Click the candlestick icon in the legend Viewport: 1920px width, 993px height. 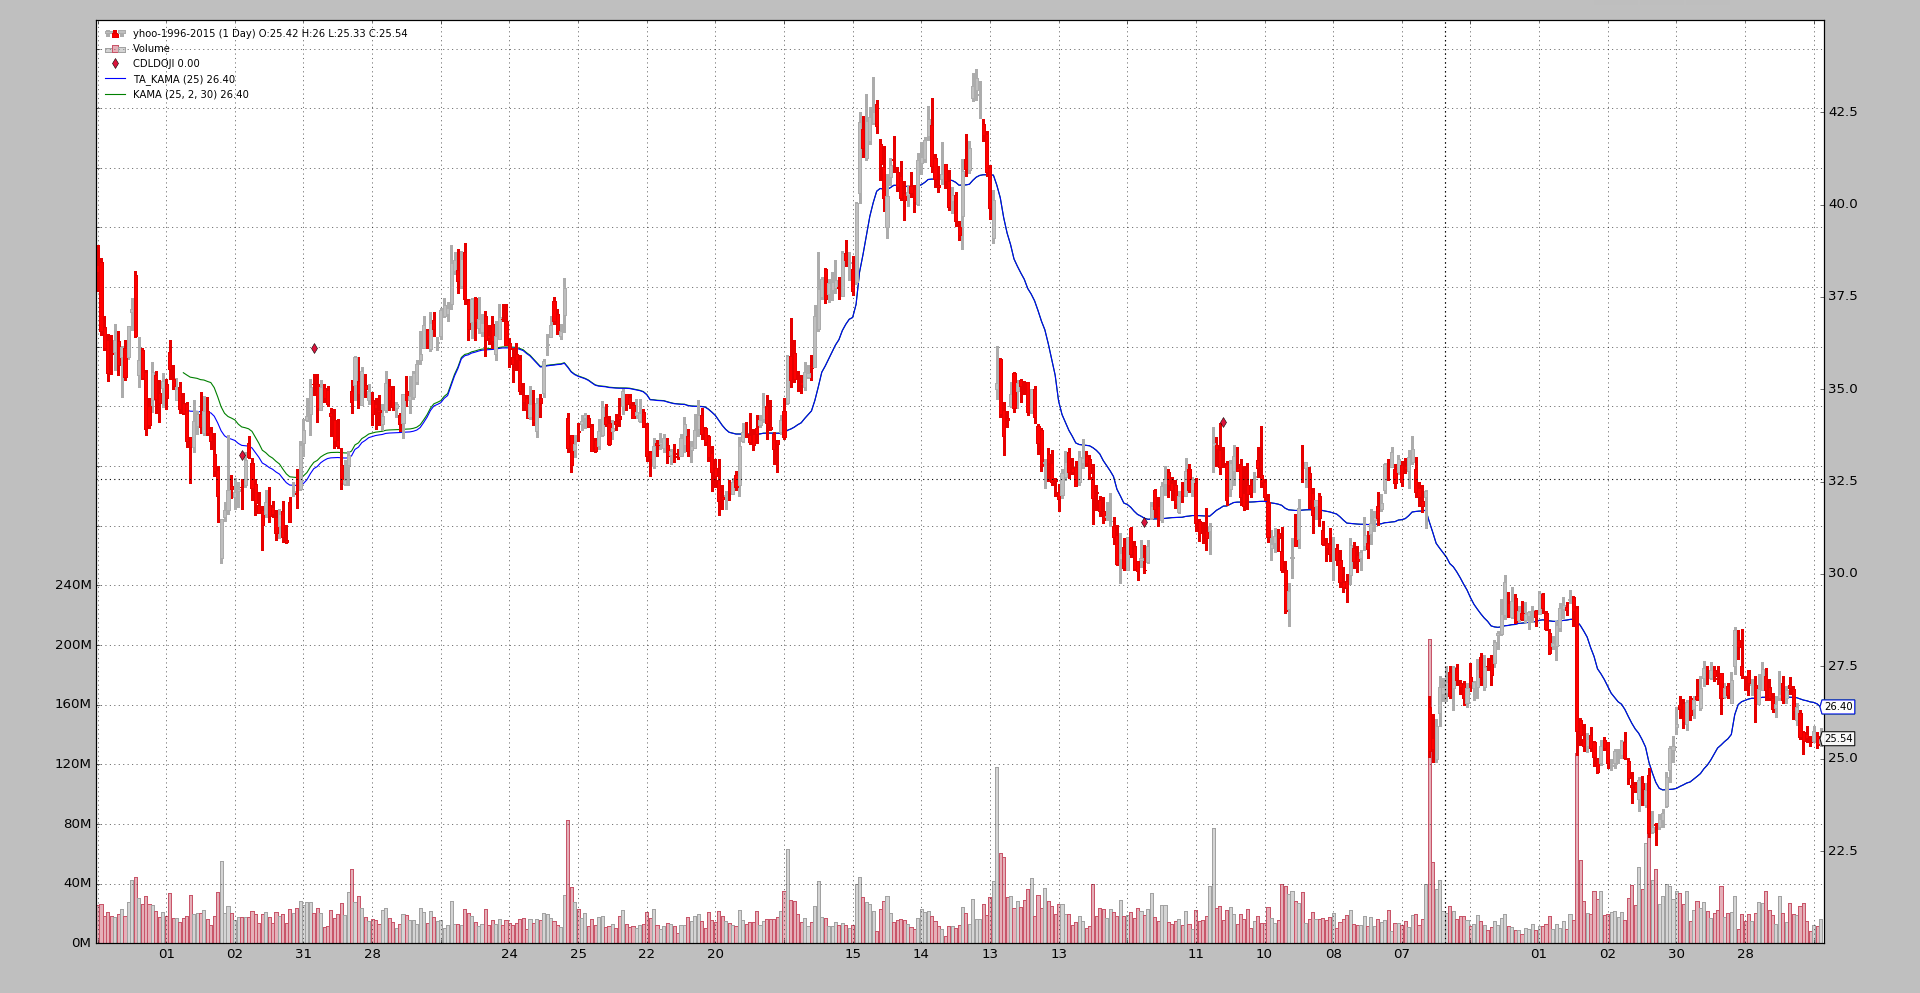(115, 34)
